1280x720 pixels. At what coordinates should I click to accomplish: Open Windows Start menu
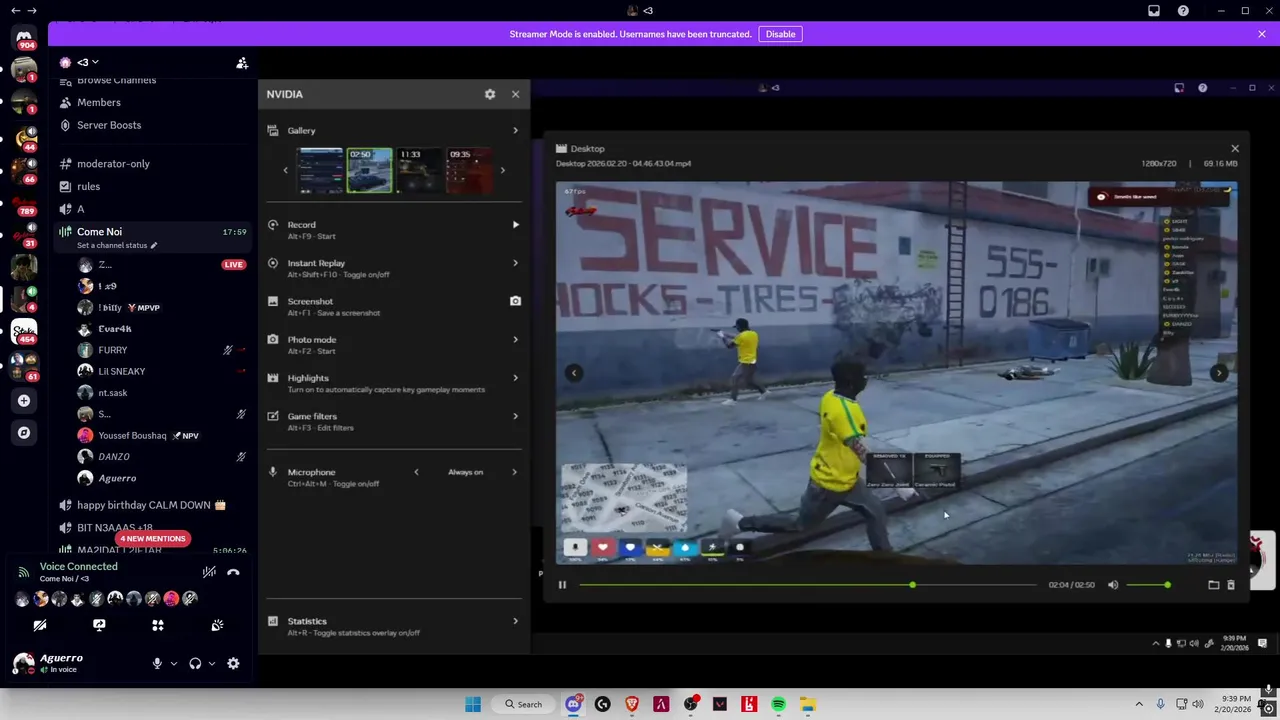pos(473,704)
